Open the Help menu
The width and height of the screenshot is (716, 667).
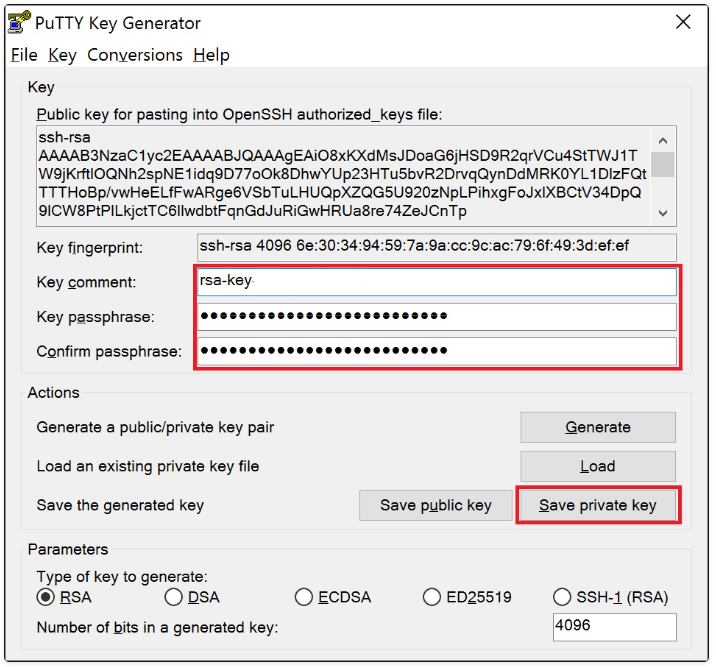click(211, 55)
